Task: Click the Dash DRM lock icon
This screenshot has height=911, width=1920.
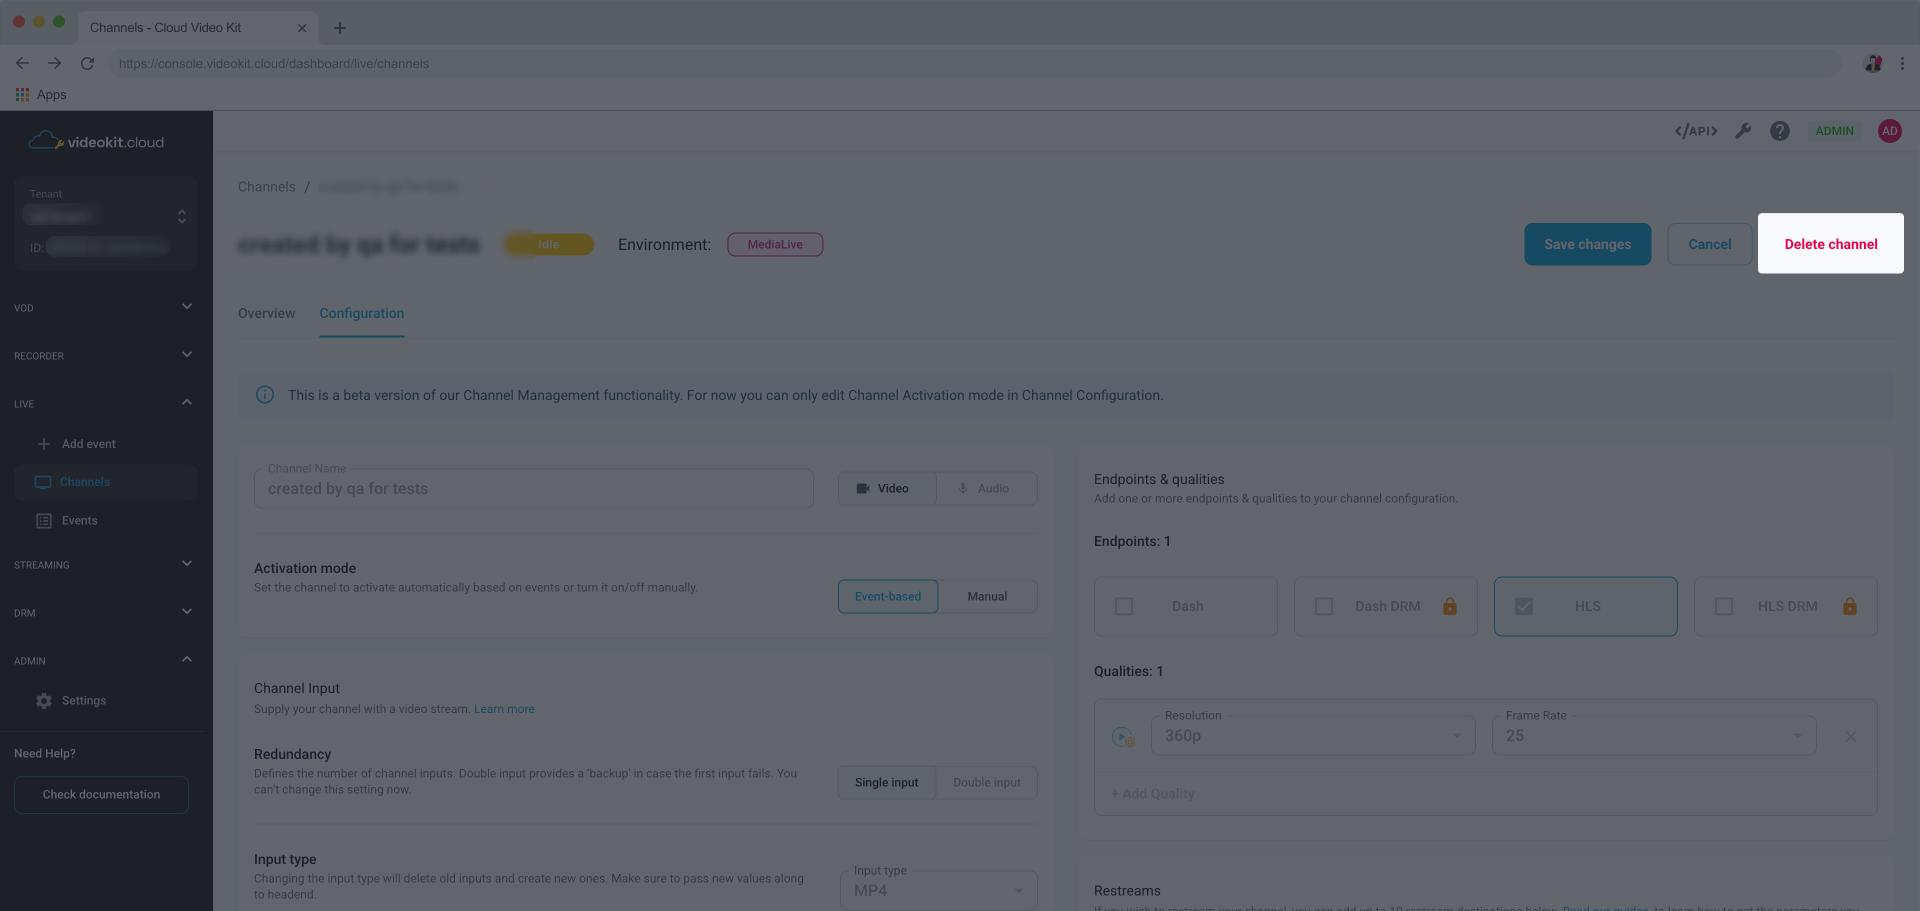Action: tap(1450, 606)
